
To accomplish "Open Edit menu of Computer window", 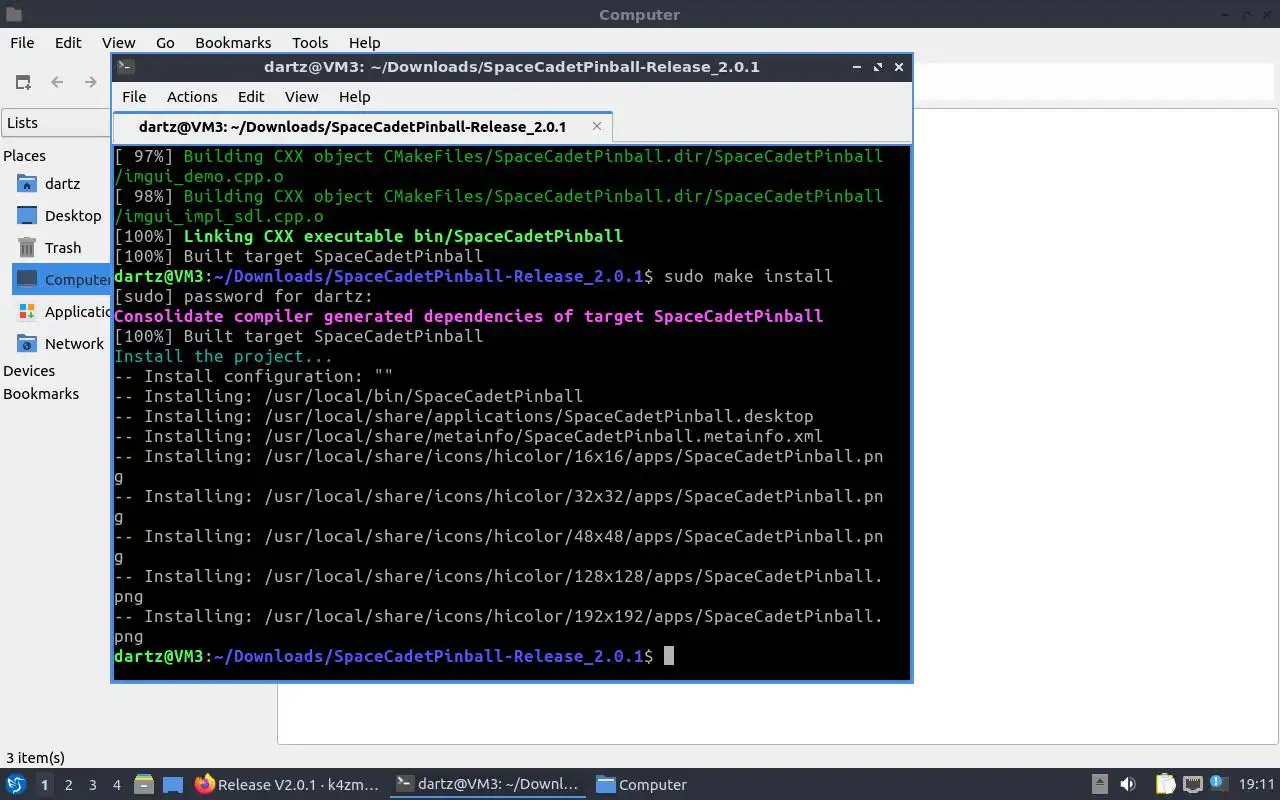I will [x=68, y=43].
